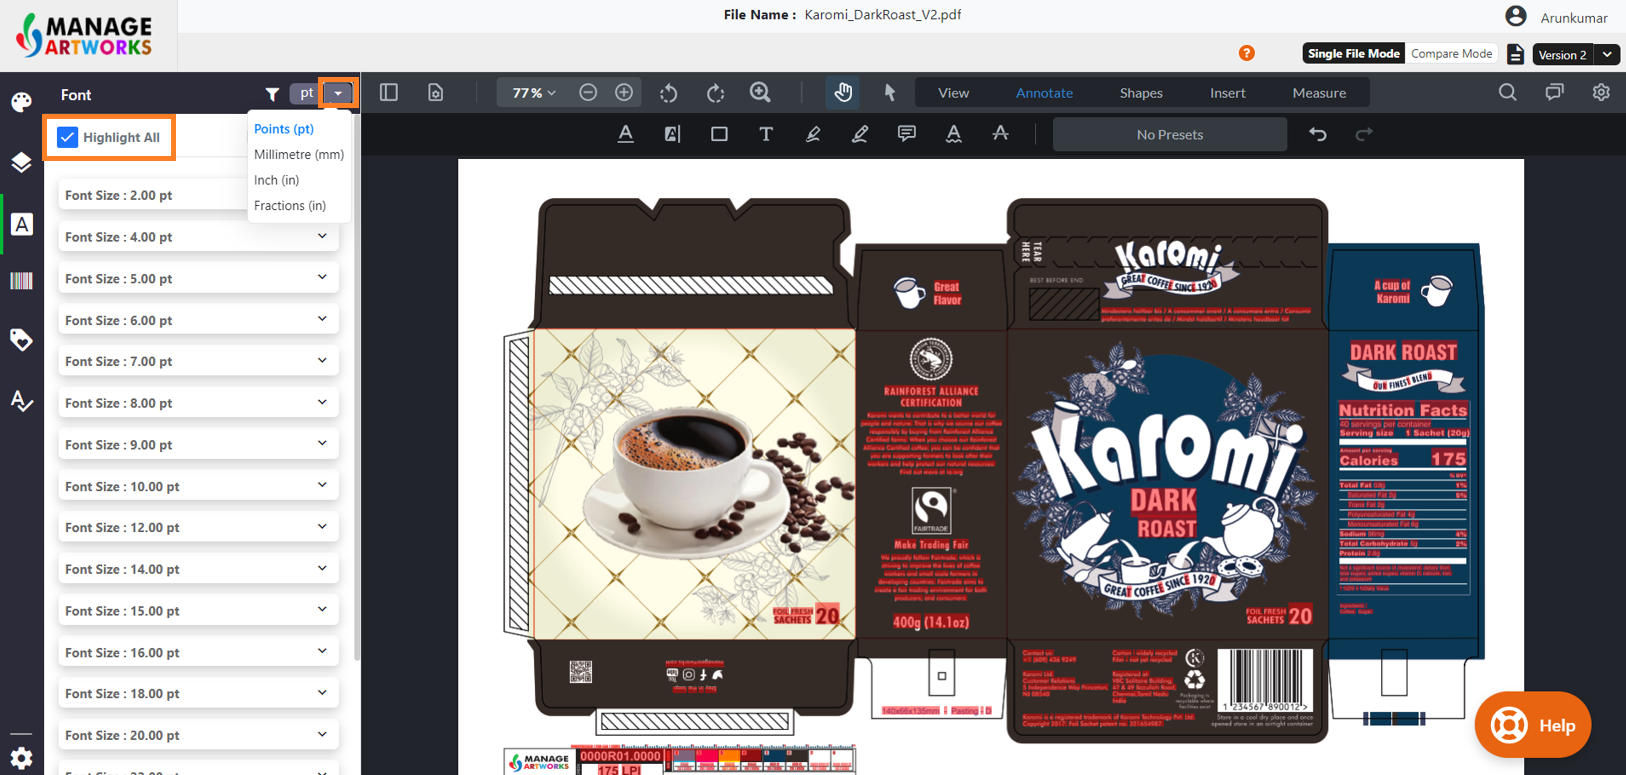
Task: Choose the rectangle annotation tool
Action: 719,134
